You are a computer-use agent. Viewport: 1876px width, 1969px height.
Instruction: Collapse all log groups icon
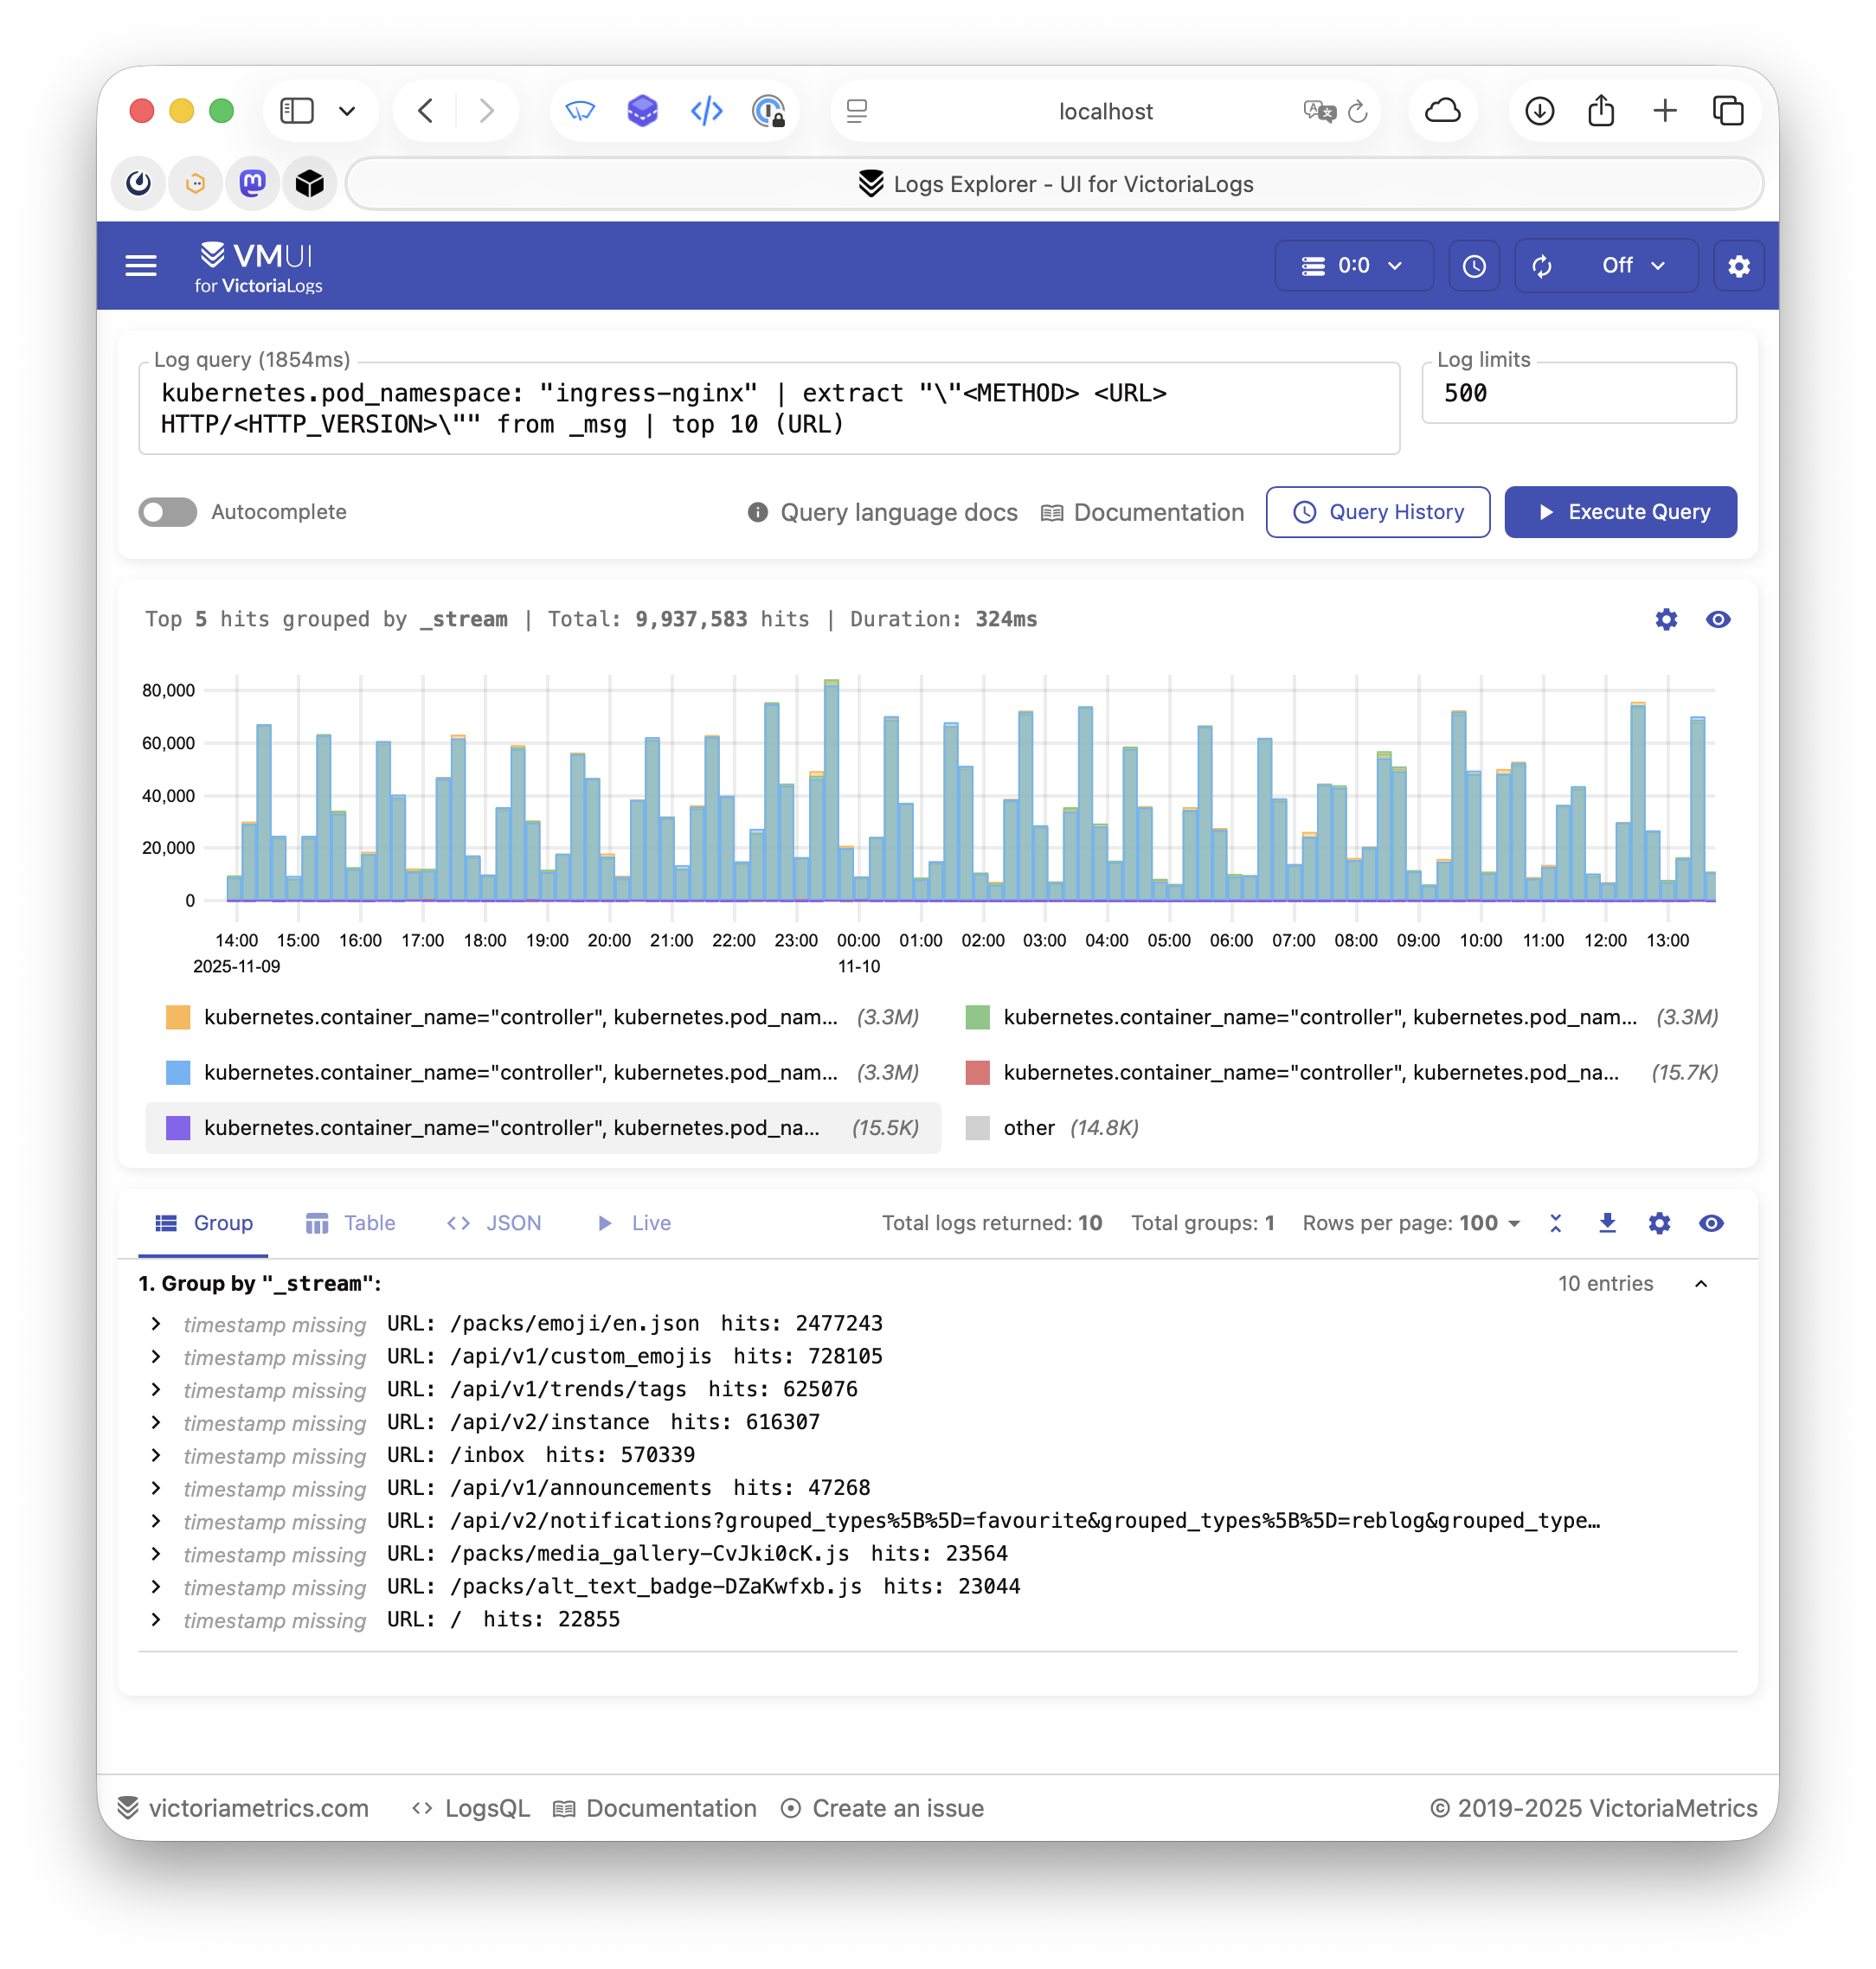click(x=1555, y=1223)
